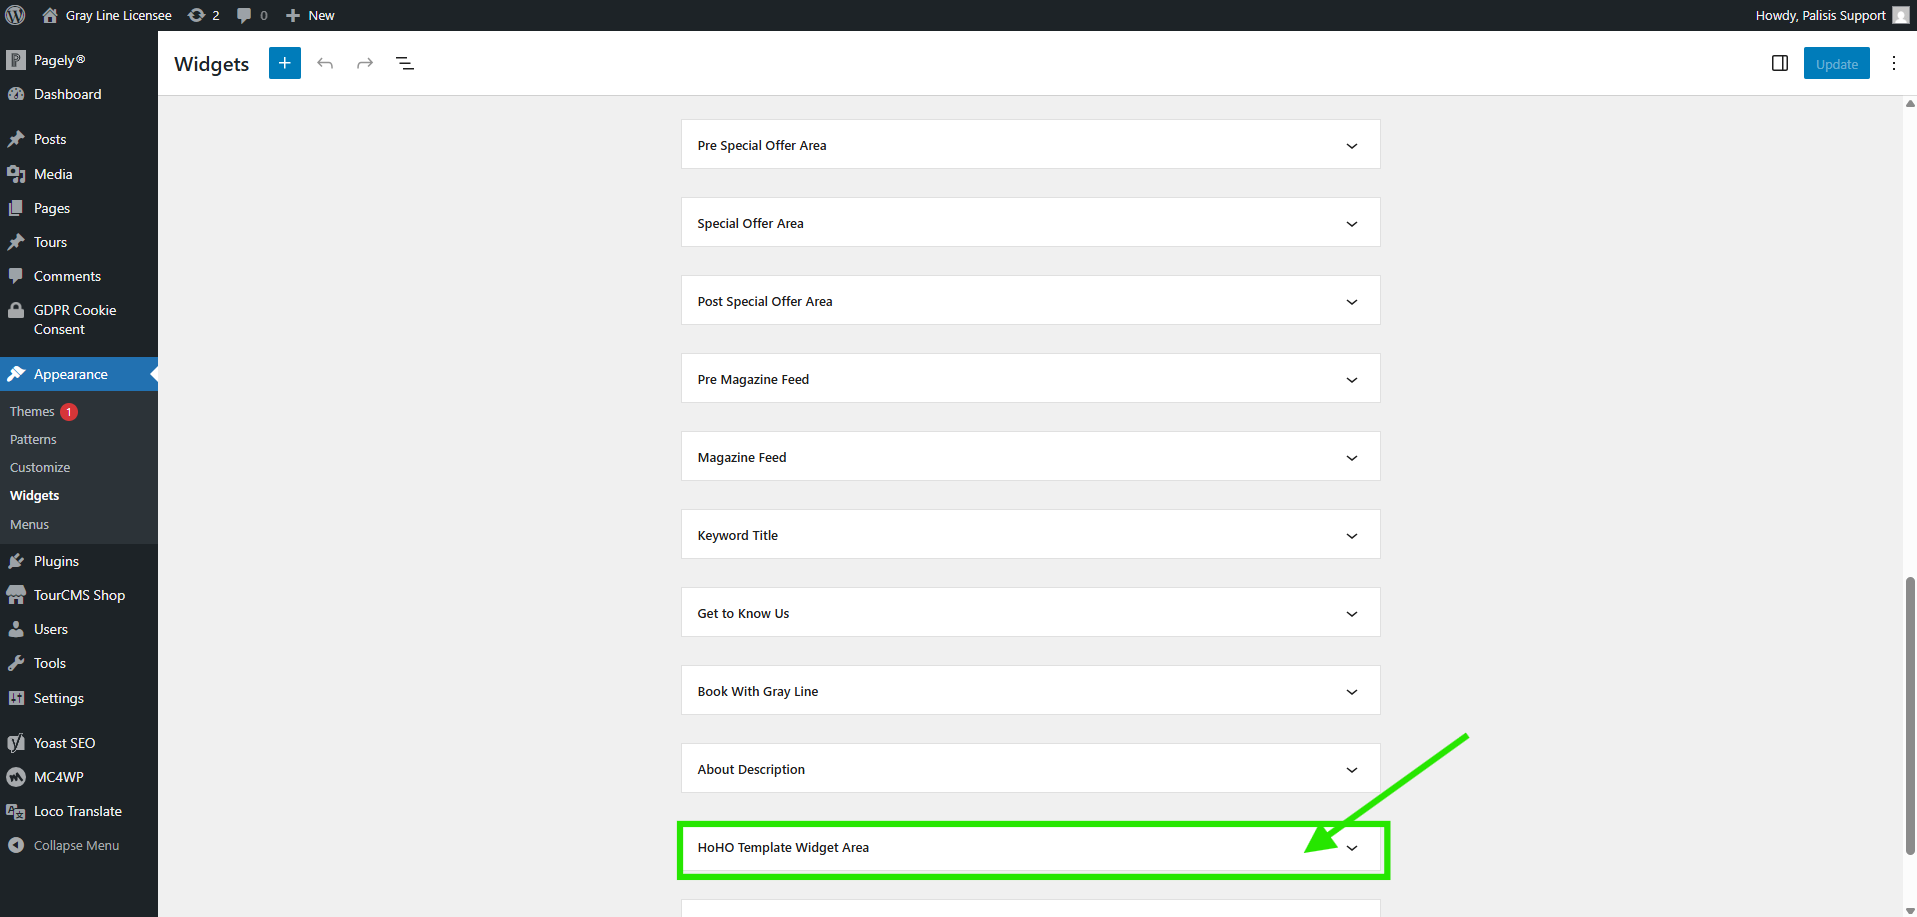Open the Menus submenu item
The height and width of the screenshot is (917, 1917).
[29, 524]
